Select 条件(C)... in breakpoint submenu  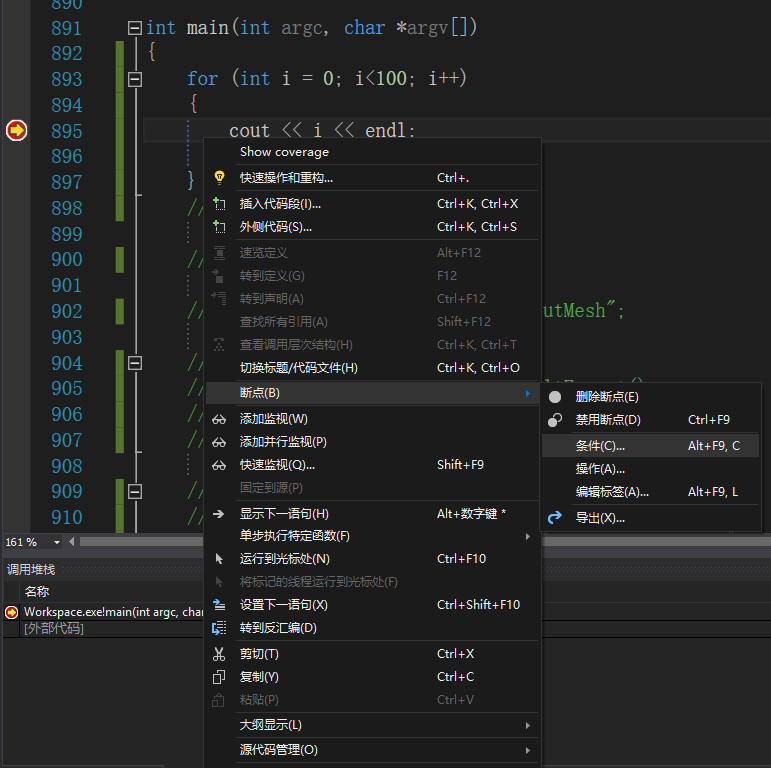coord(651,446)
